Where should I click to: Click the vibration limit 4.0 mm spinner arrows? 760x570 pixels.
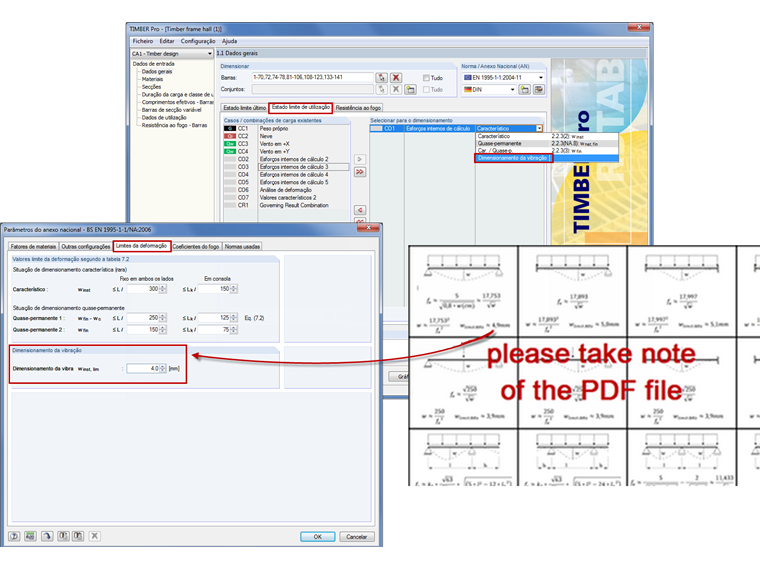click(163, 369)
